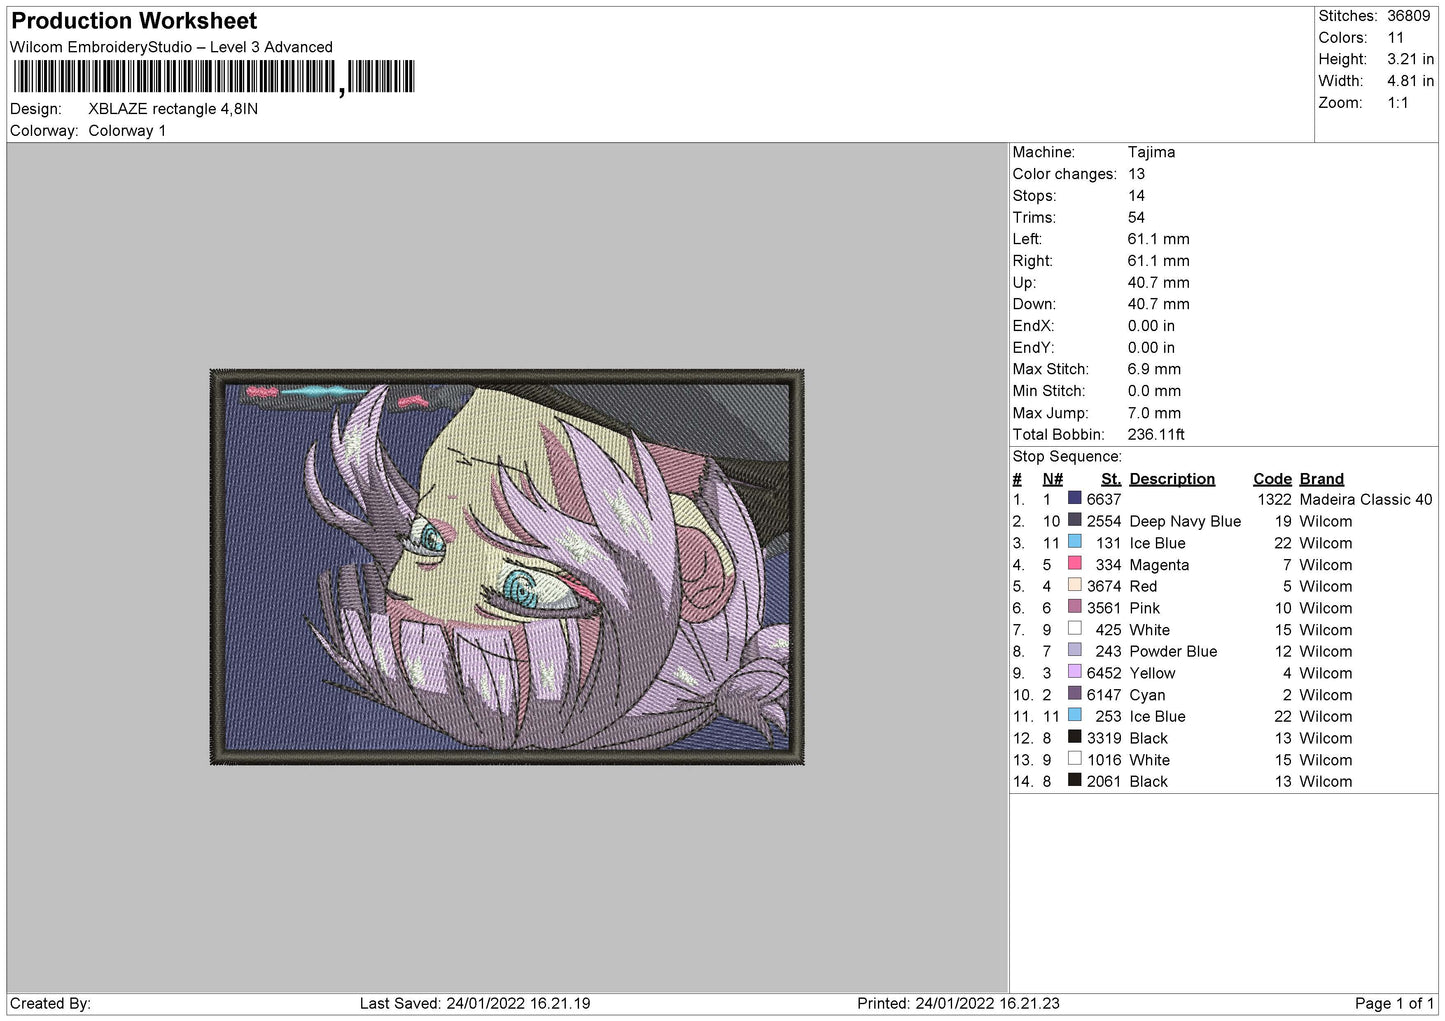Click the Production Worksheet title

click(134, 21)
